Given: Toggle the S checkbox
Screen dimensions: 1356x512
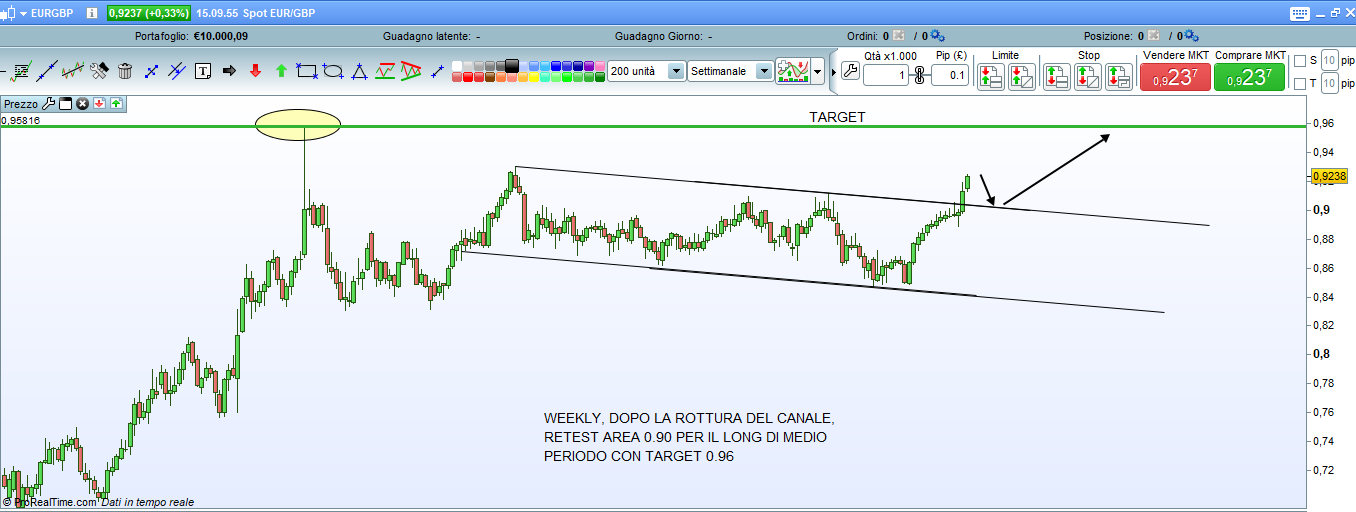Looking at the screenshot, I should pyautogui.click(x=1300, y=61).
